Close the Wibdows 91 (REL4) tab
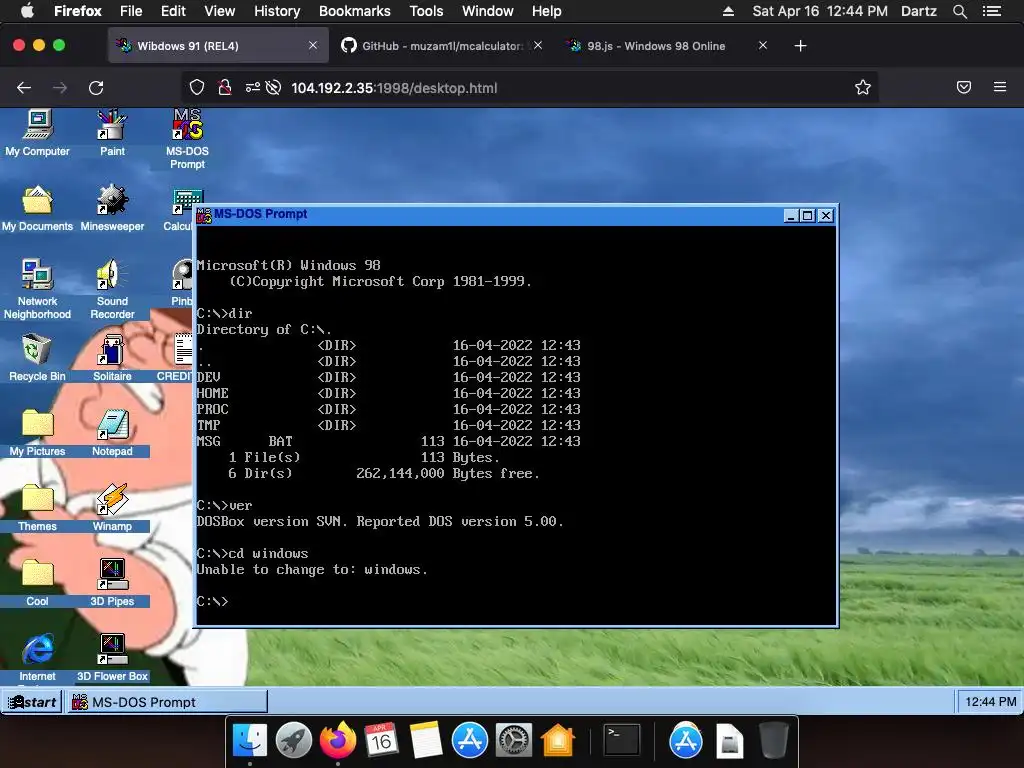This screenshot has width=1024, height=768. point(313,45)
